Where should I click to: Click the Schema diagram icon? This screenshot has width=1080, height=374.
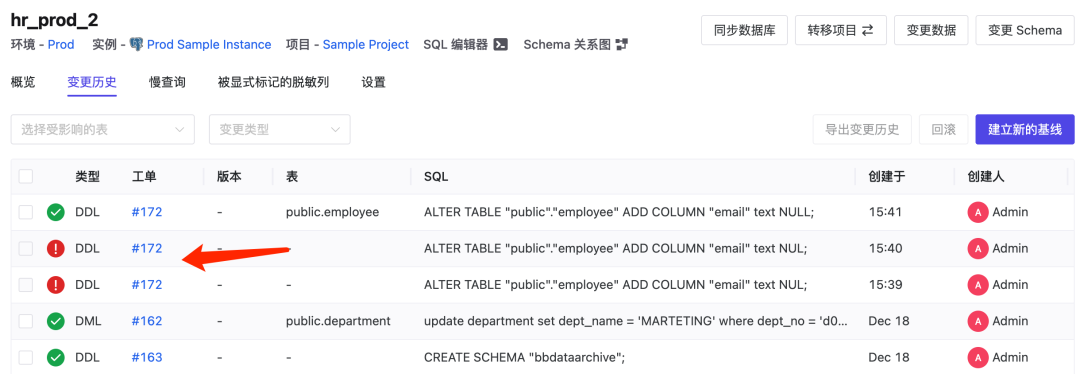click(x=622, y=45)
